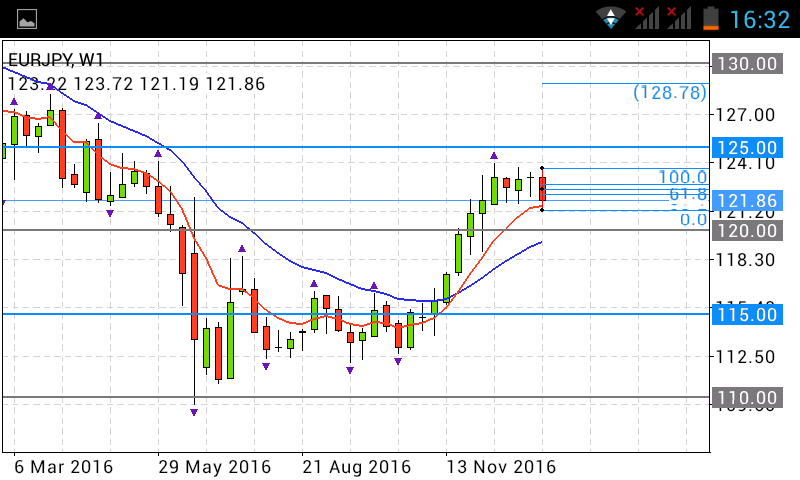The height and width of the screenshot is (480, 800).
Task: Tap the 127.00 price axis value
Action: click(745, 115)
